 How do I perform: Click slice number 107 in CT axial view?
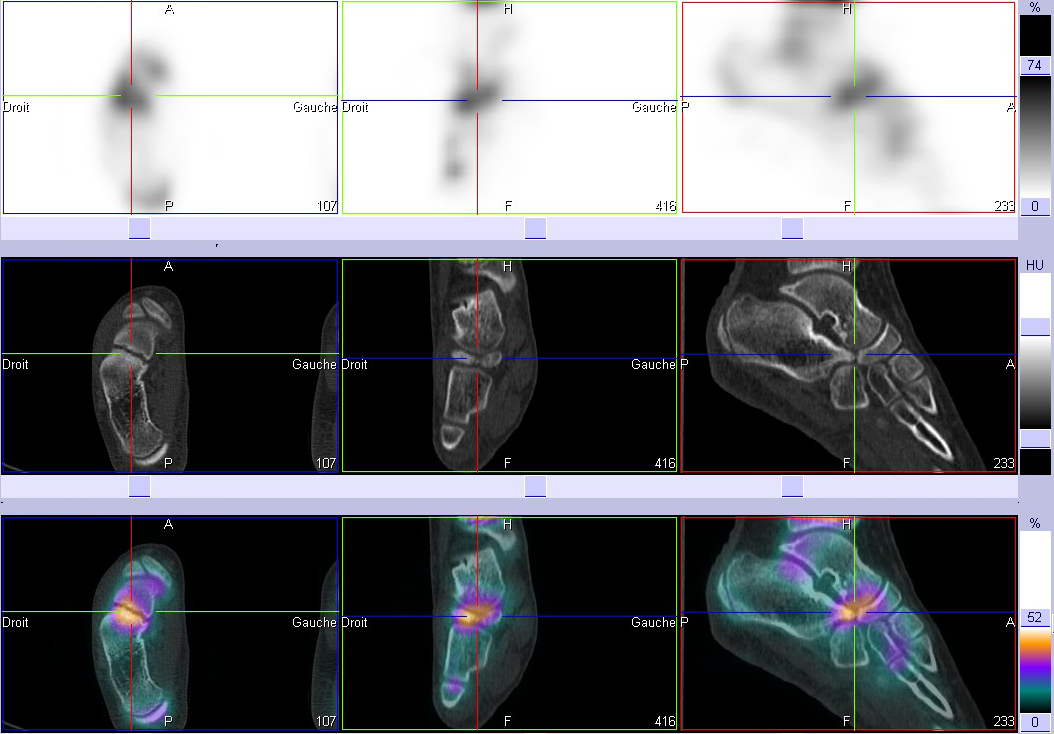[x=327, y=463]
